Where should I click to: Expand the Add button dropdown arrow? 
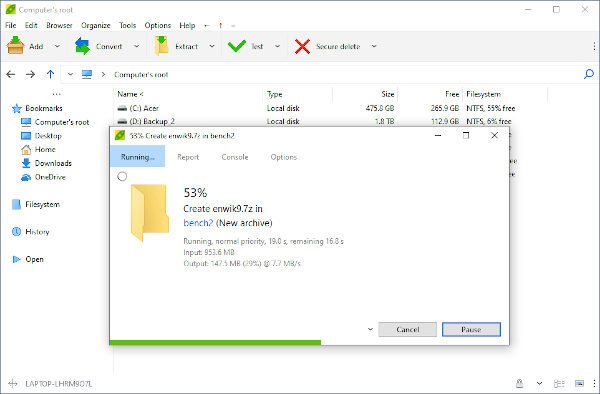tap(57, 46)
